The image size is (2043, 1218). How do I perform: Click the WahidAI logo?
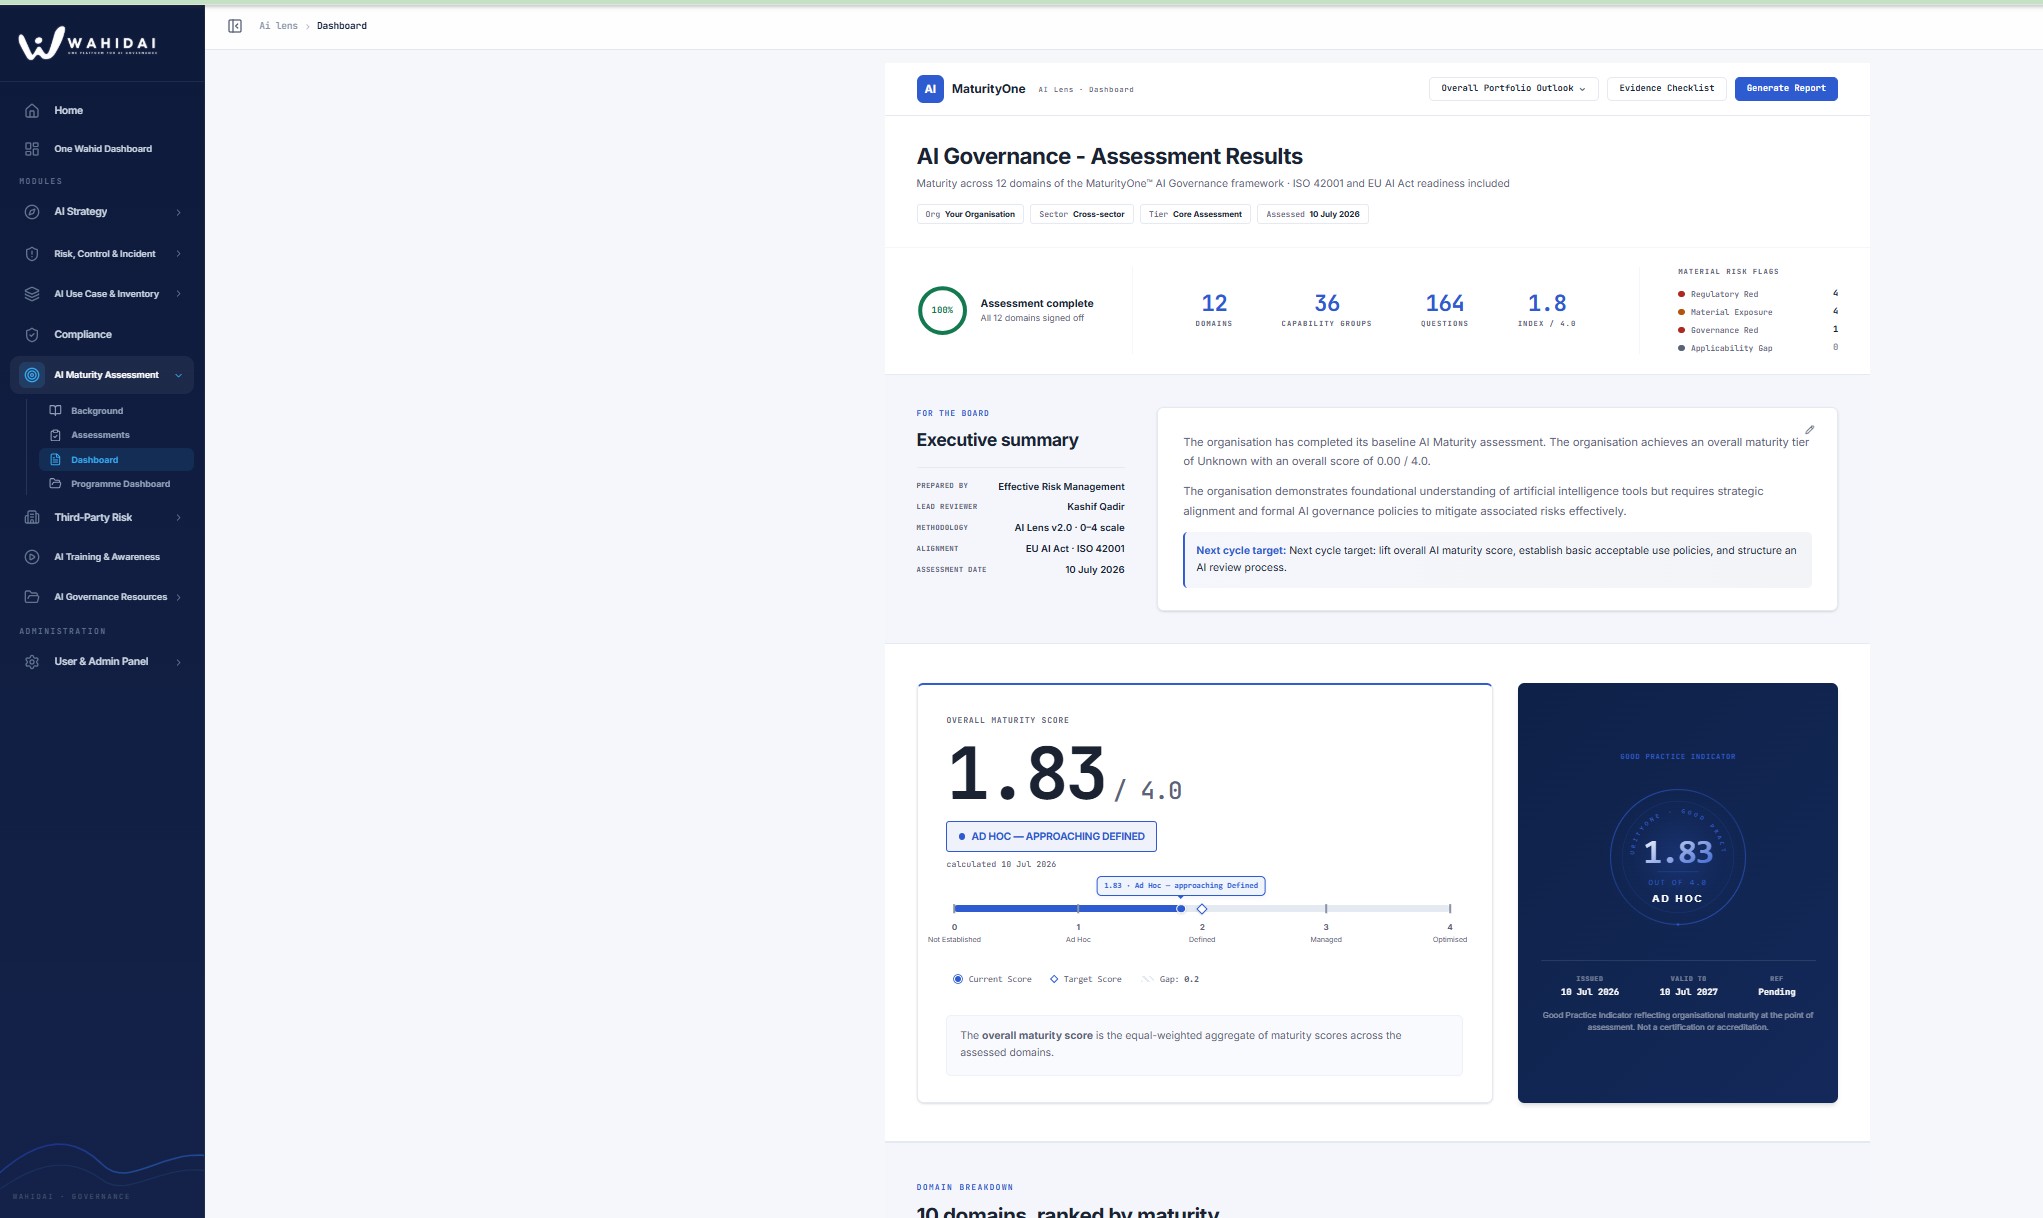pos(88,43)
